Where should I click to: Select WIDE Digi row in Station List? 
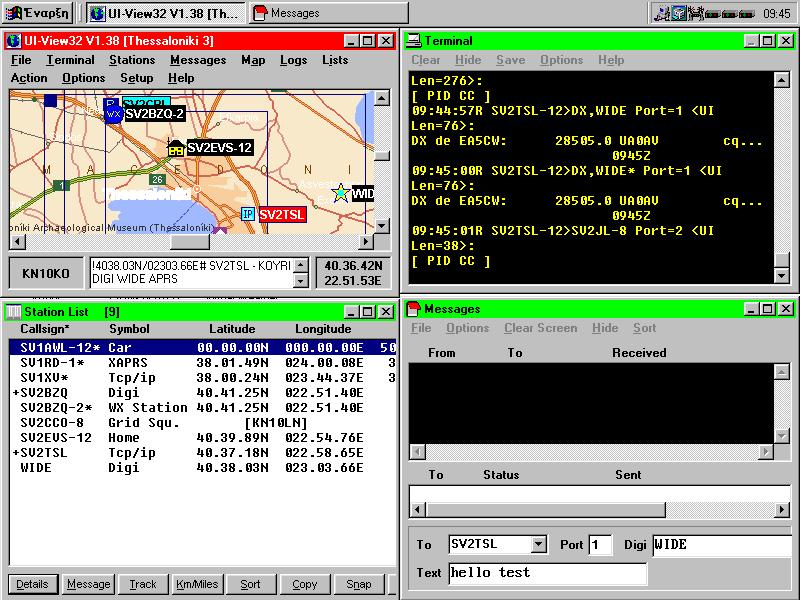203,467
